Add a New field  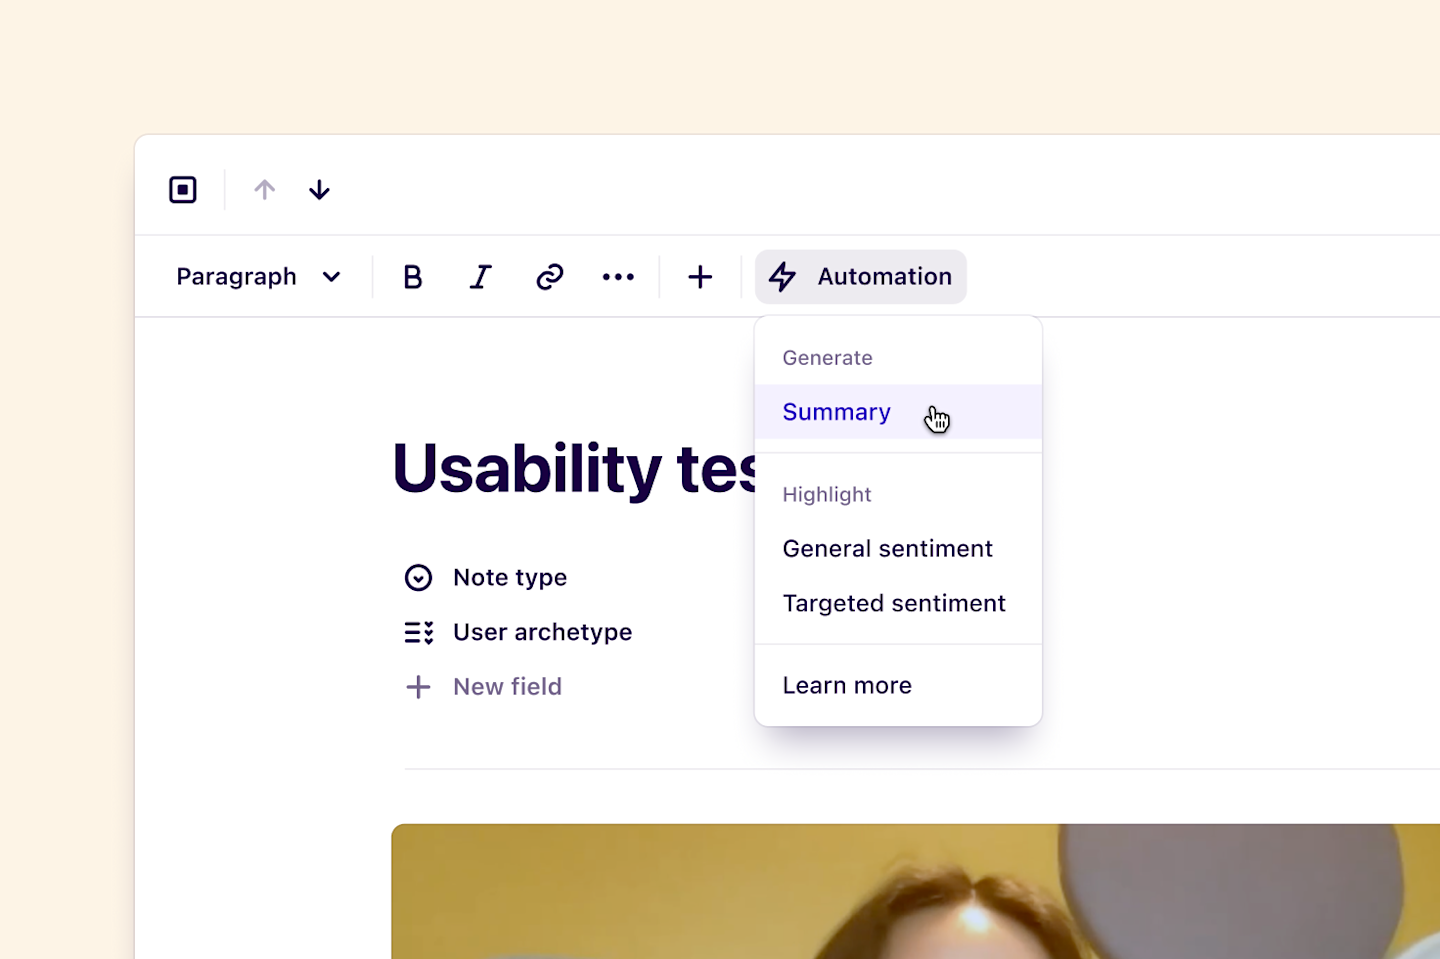point(484,687)
